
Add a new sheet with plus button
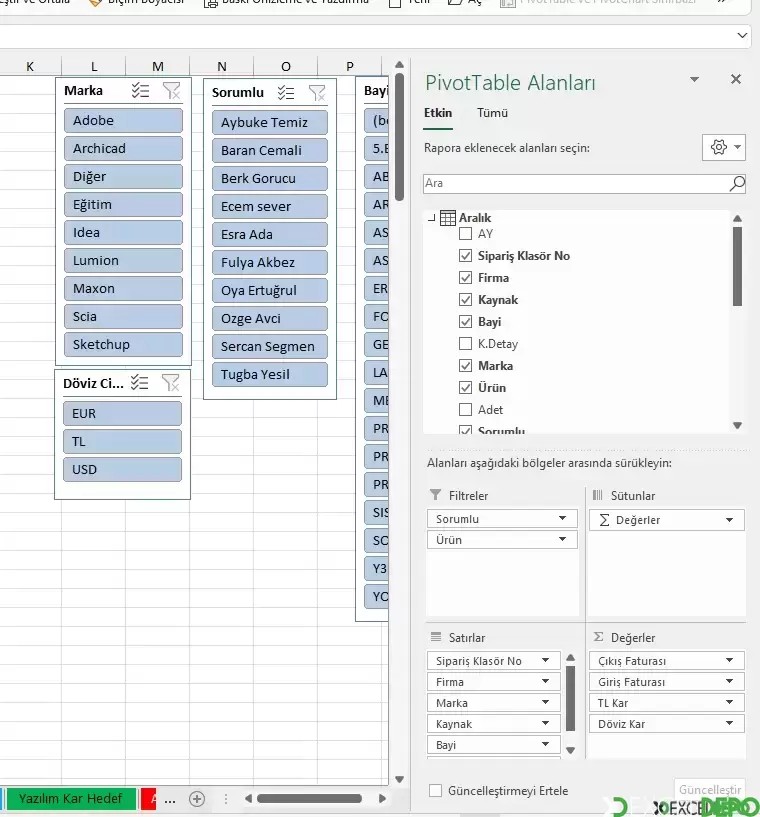(x=197, y=799)
